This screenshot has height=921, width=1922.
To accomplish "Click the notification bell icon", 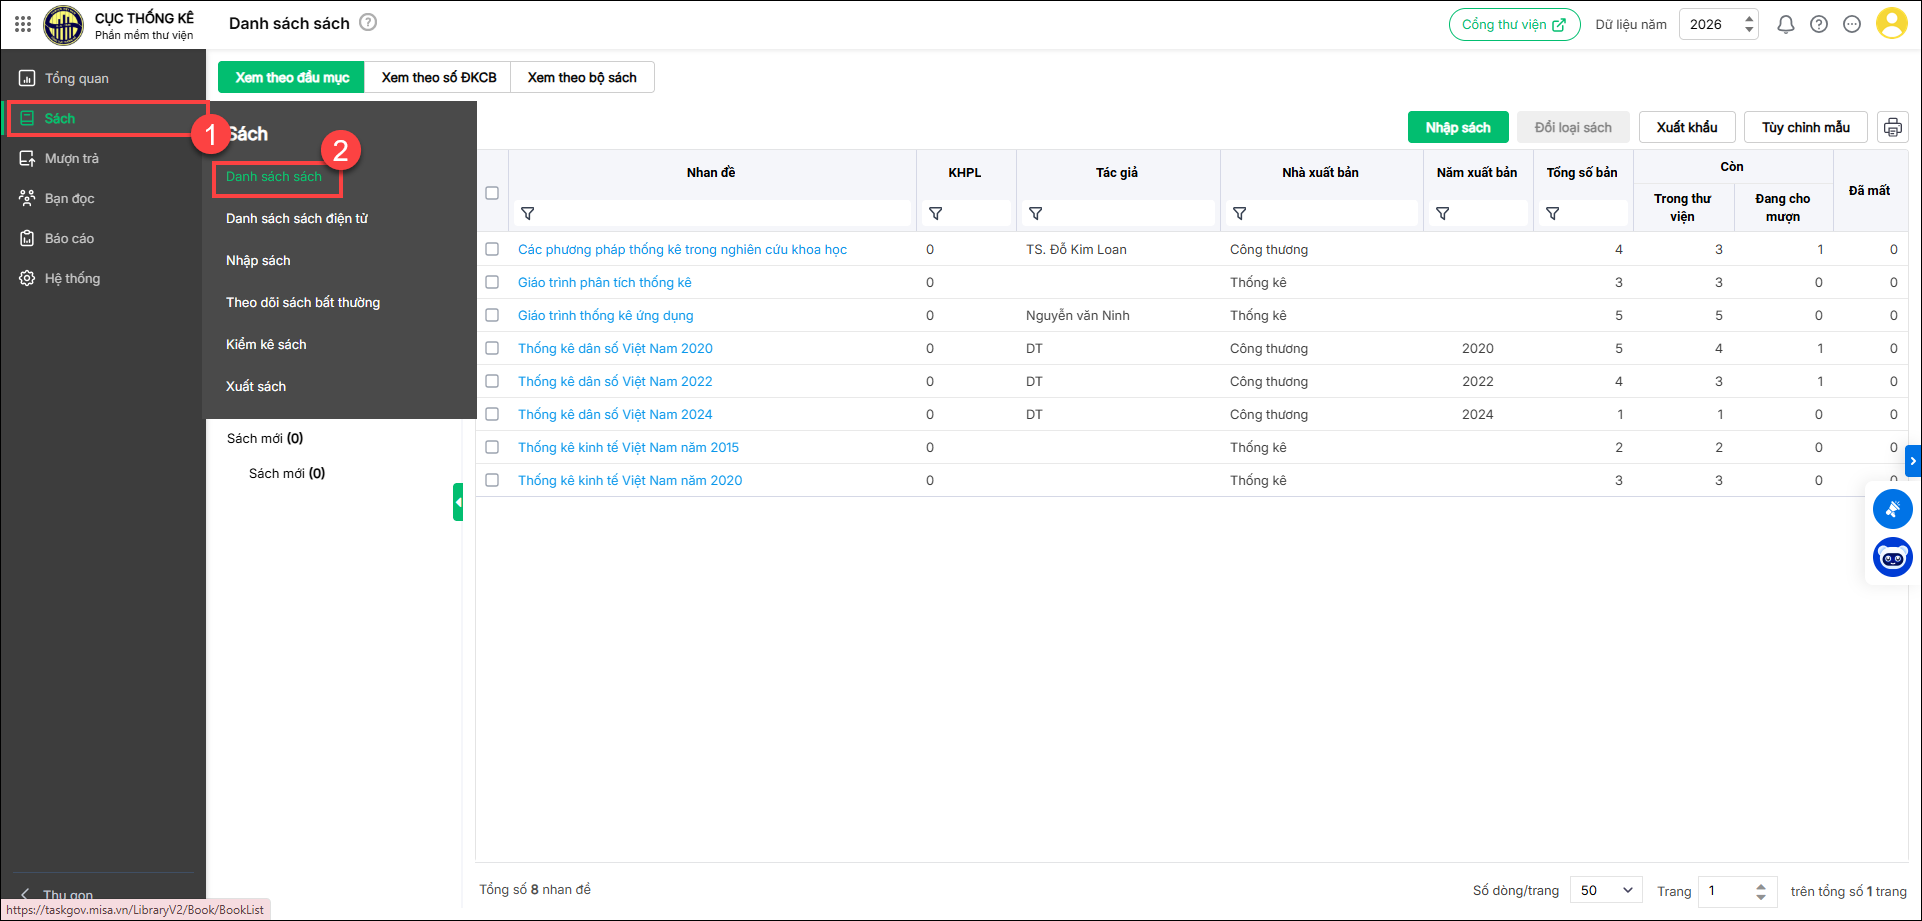I will click(1785, 25).
